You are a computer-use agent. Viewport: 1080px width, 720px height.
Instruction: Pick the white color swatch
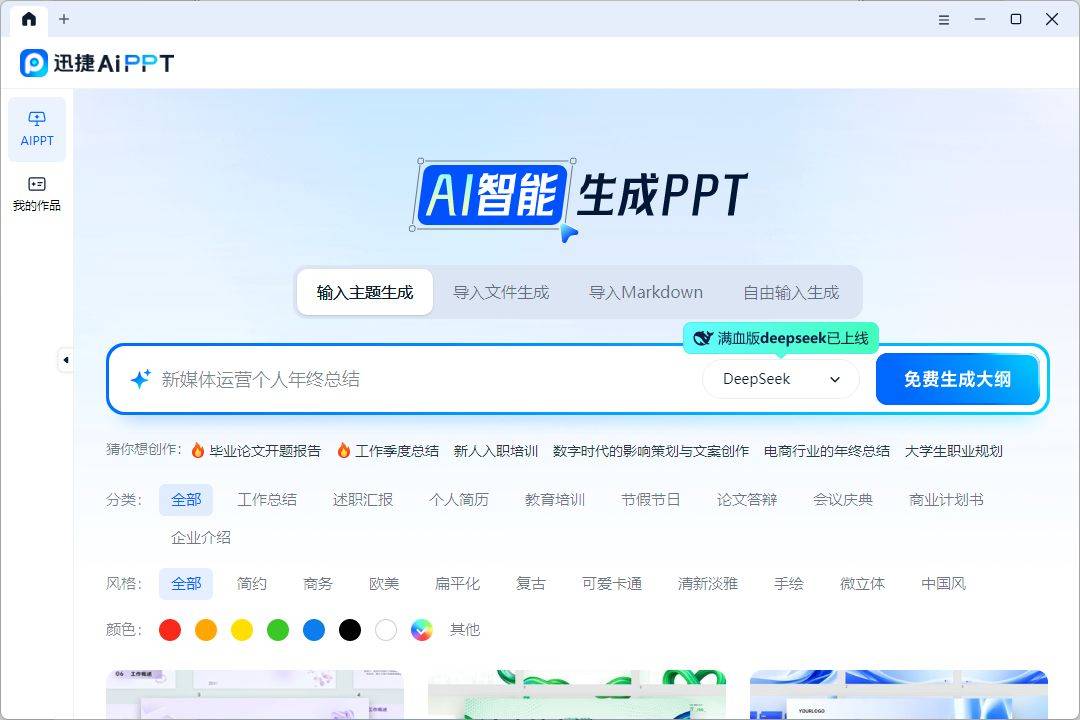[x=386, y=630]
